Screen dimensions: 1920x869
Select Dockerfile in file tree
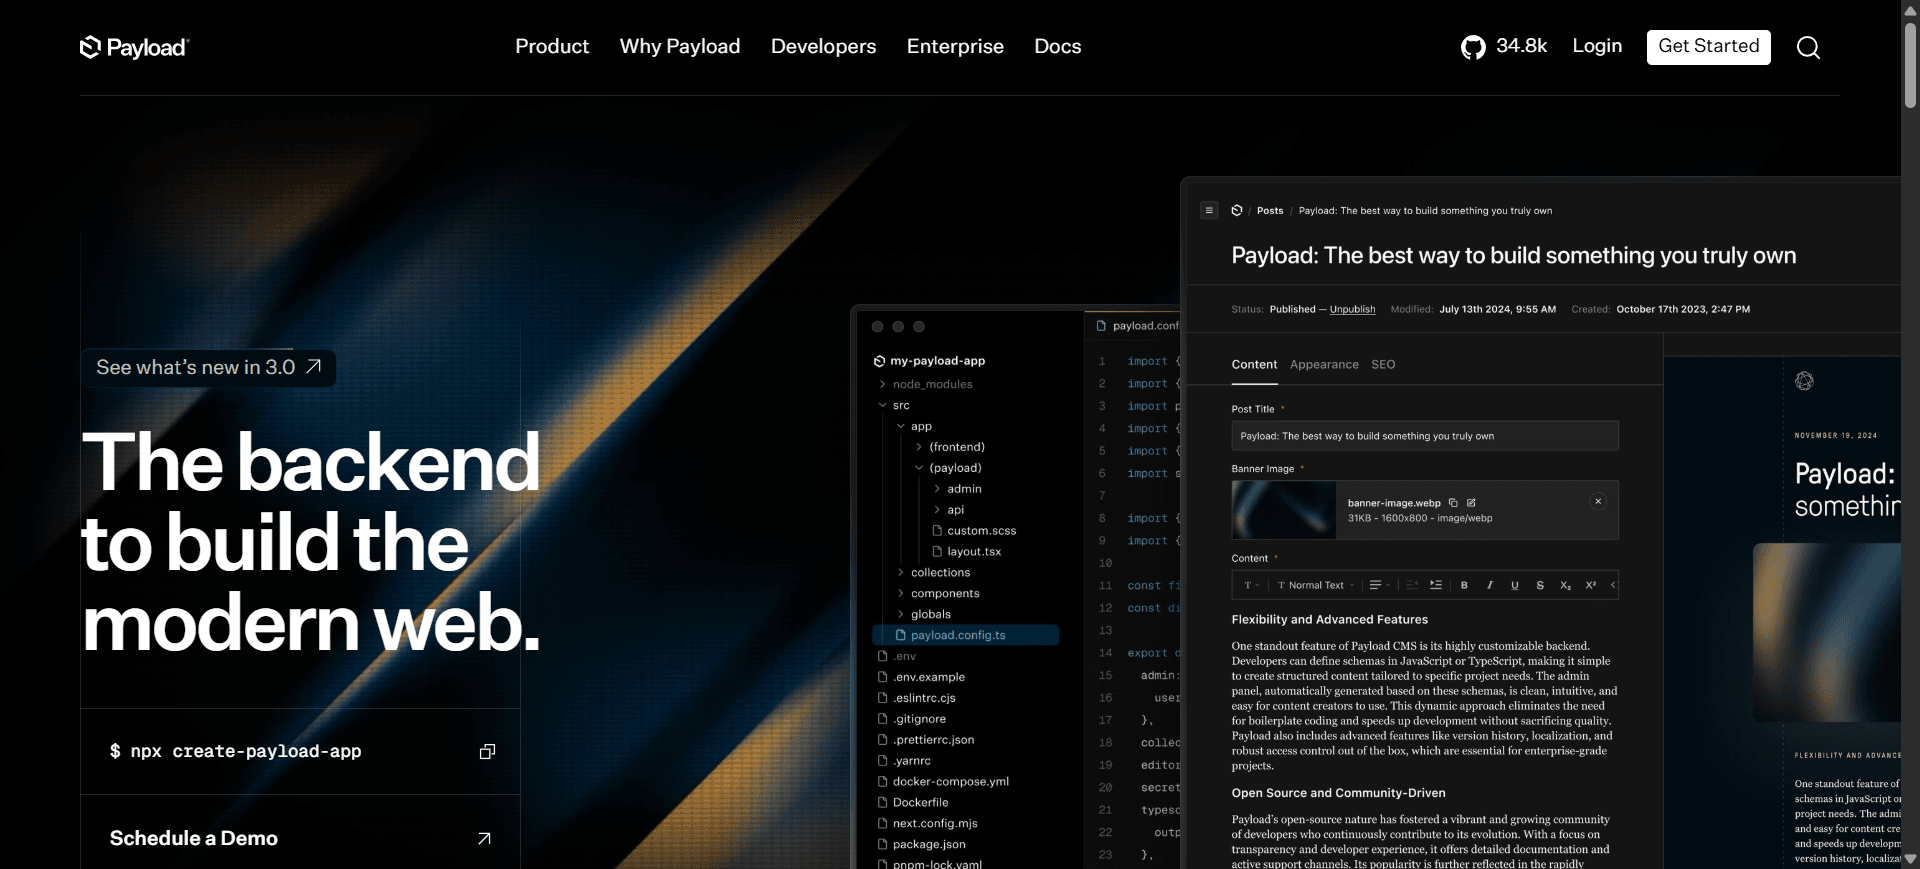point(913,803)
